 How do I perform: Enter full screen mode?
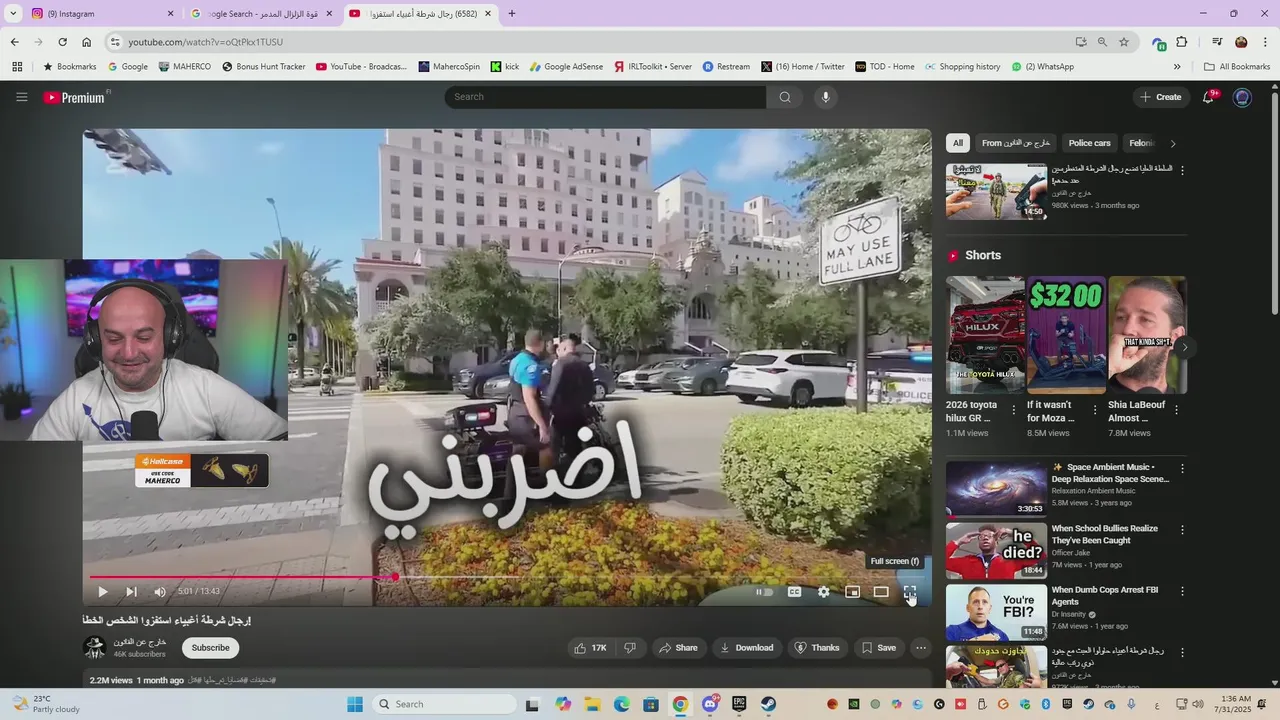tap(910, 592)
